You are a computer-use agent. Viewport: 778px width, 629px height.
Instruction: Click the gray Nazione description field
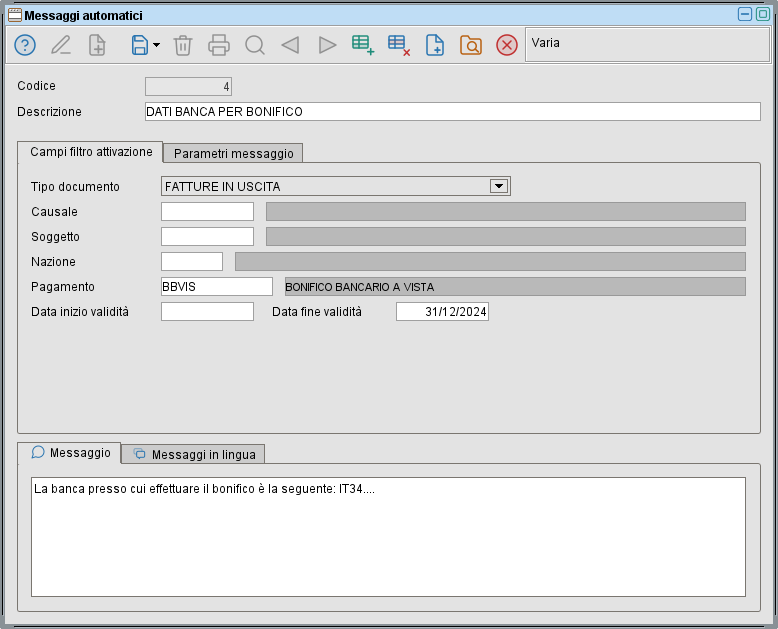[x=491, y=261]
